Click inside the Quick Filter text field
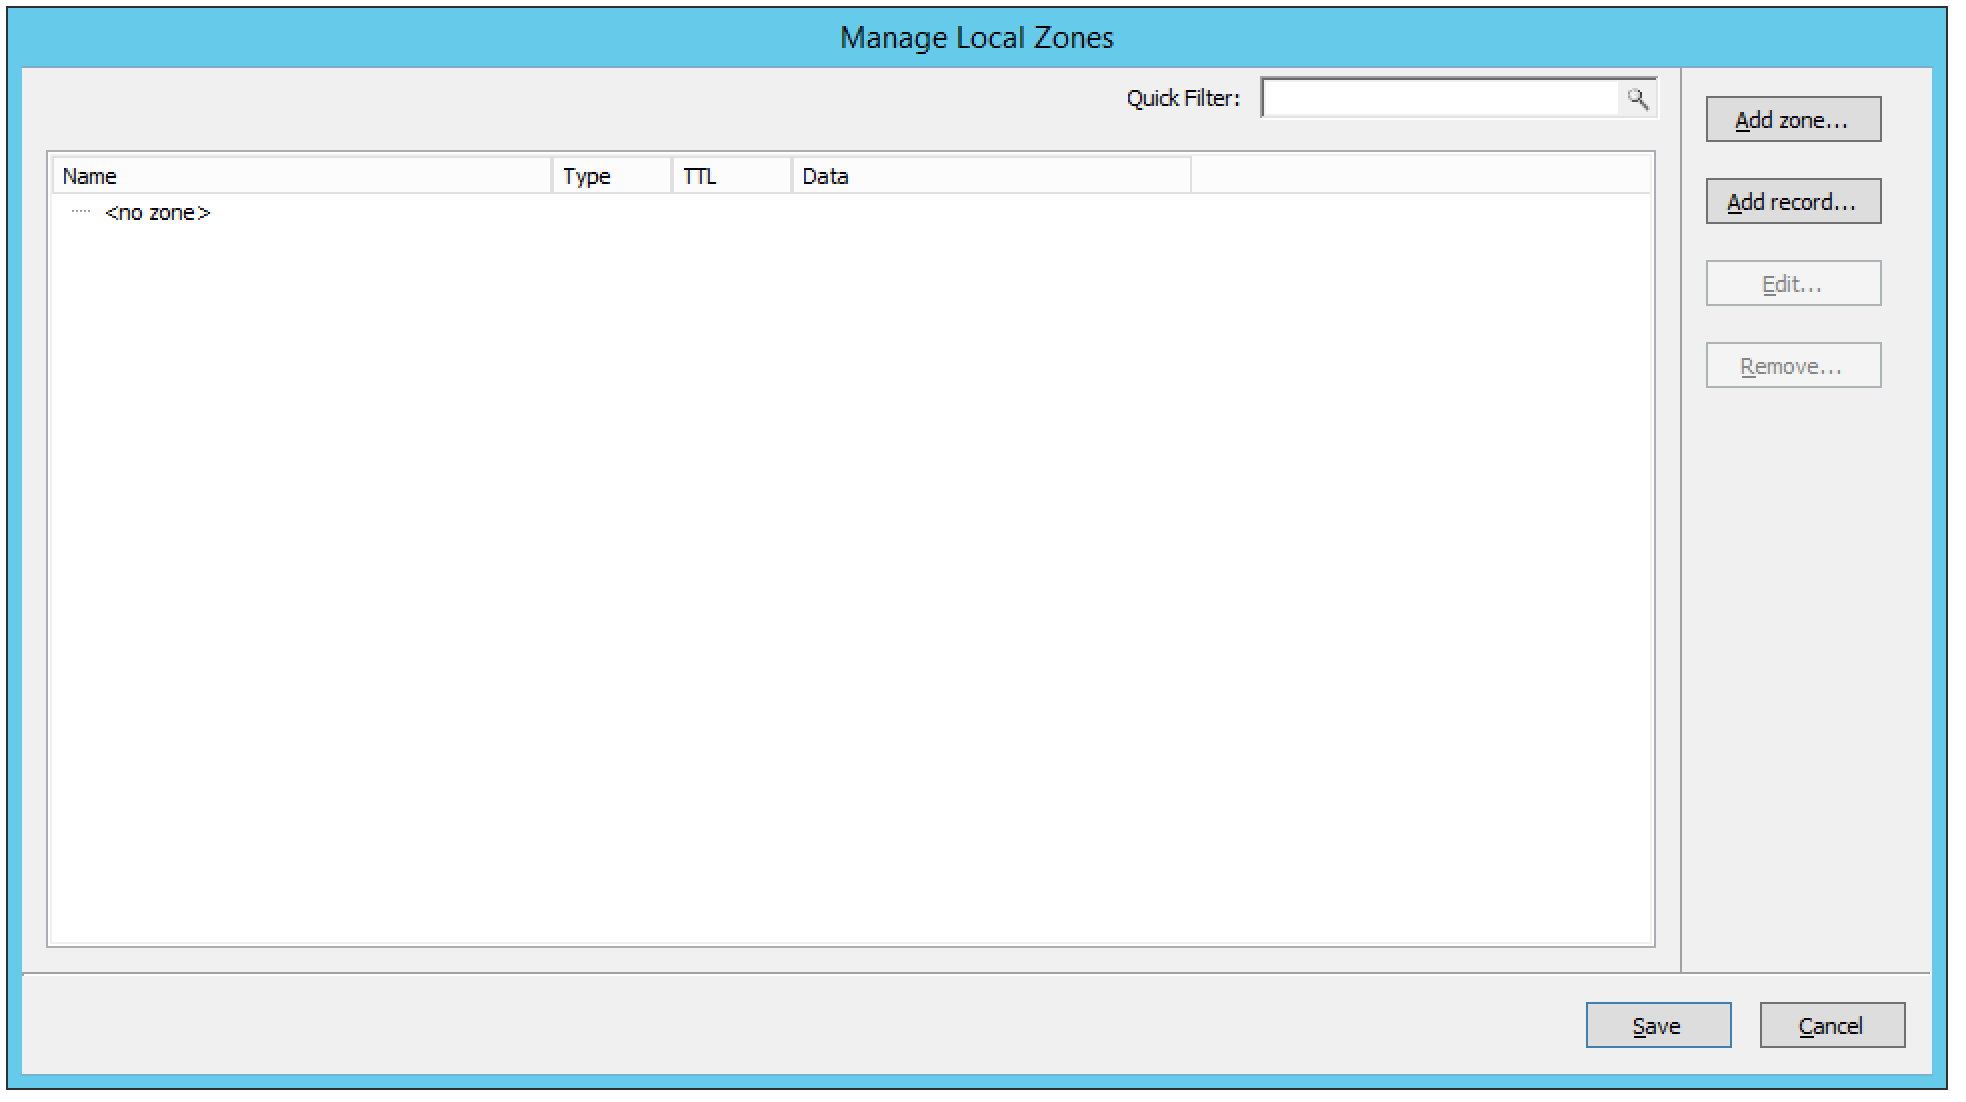The height and width of the screenshot is (1102, 1966). click(x=1440, y=98)
